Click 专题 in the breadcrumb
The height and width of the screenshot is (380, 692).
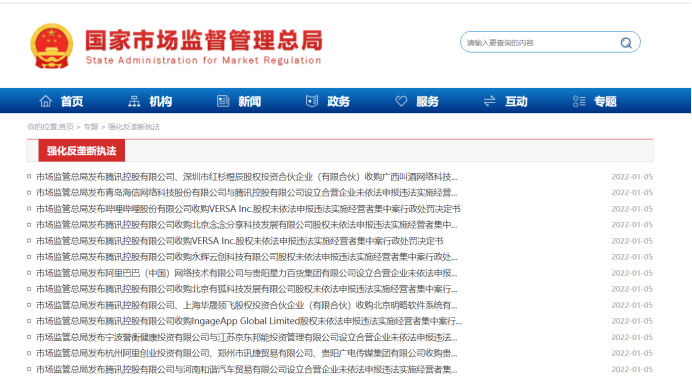click(x=91, y=127)
